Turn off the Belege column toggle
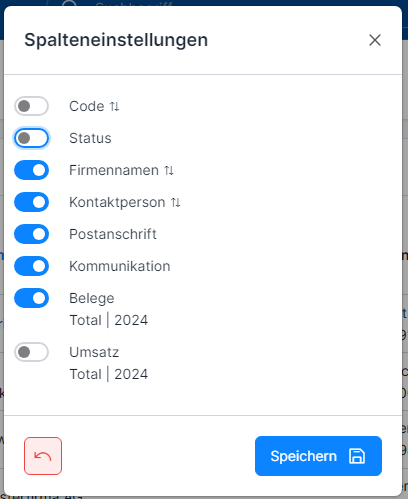This screenshot has width=408, height=499. coord(31,298)
